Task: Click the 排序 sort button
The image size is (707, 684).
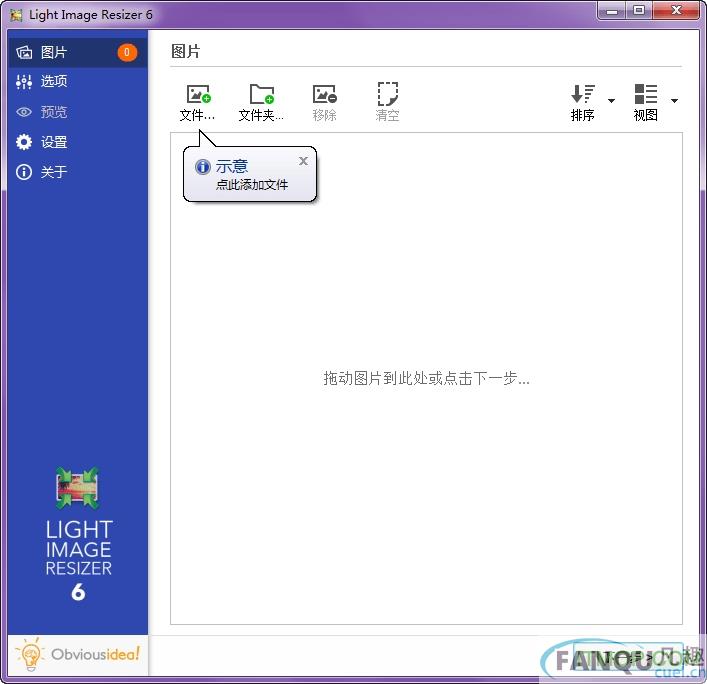Action: tap(583, 102)
